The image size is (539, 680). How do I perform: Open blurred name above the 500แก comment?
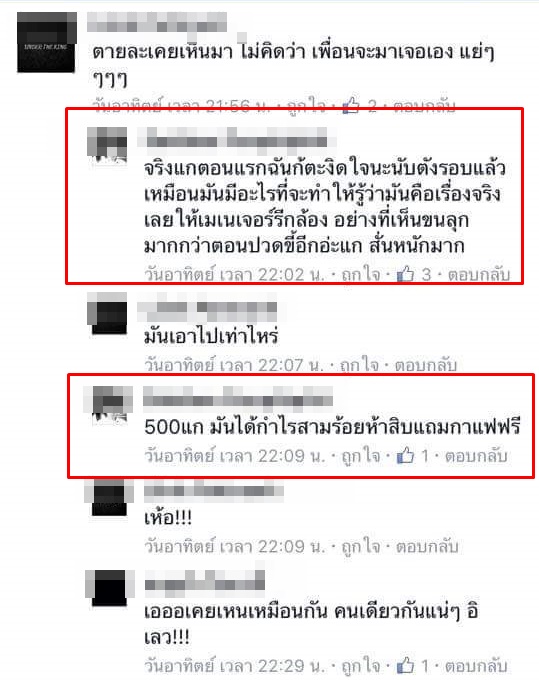tap(238, 396)
